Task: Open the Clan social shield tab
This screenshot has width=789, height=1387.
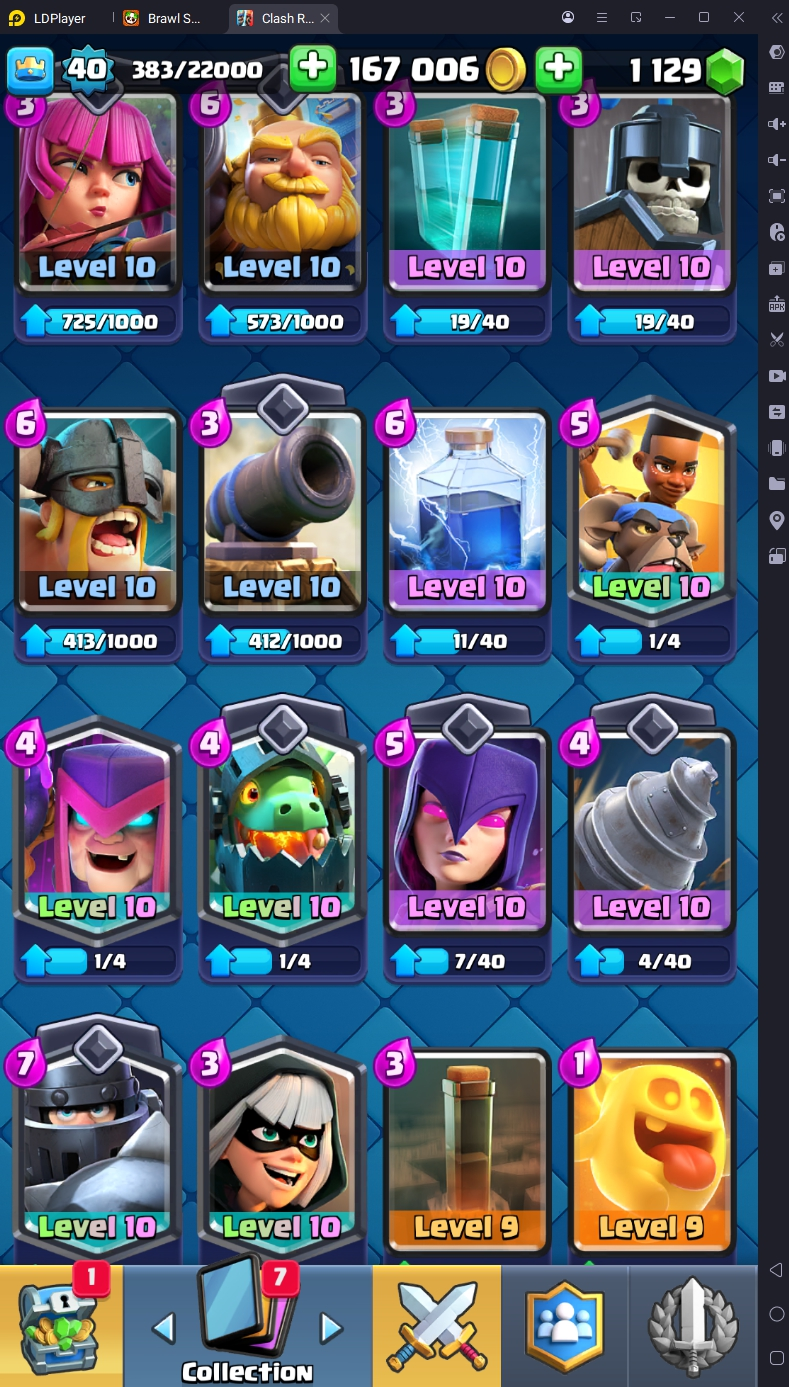Action: 565,1325
